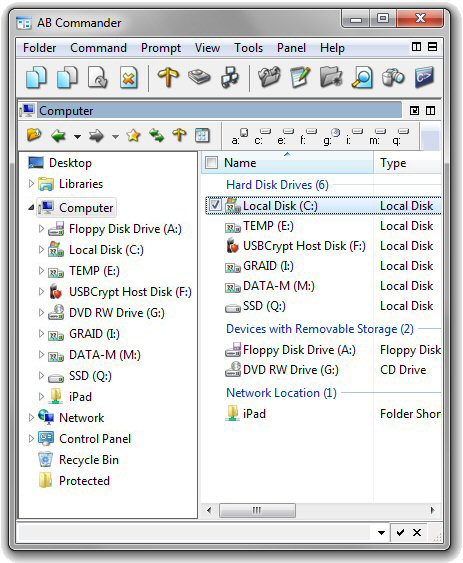
Task: Toggle the select-all checkbox in Name header
Action: (x=211, y=163)
